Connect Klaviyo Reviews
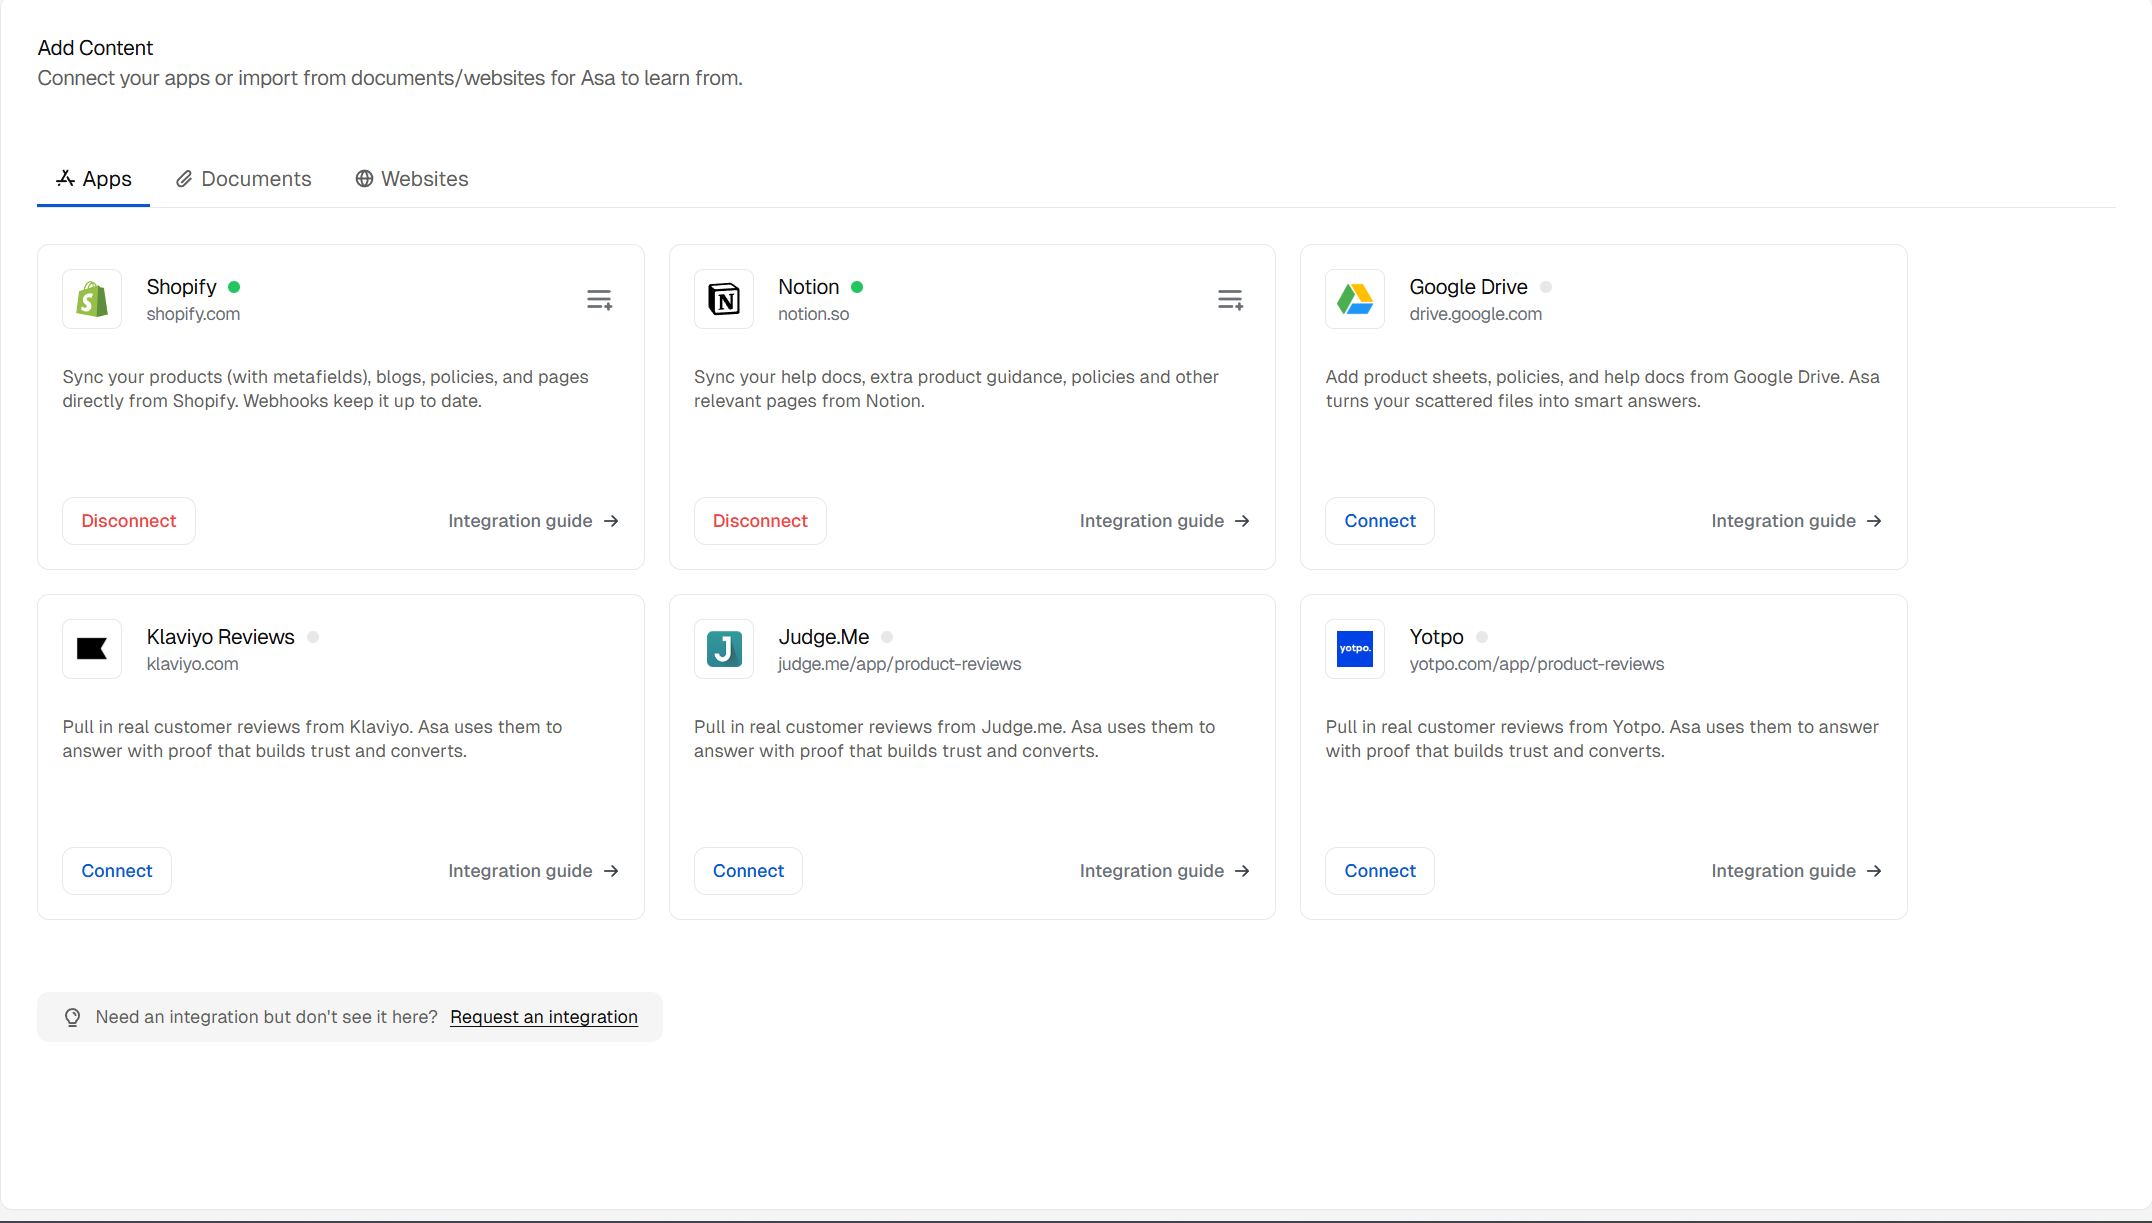This screenshot has width=2152, height=1223. [117, 871]
